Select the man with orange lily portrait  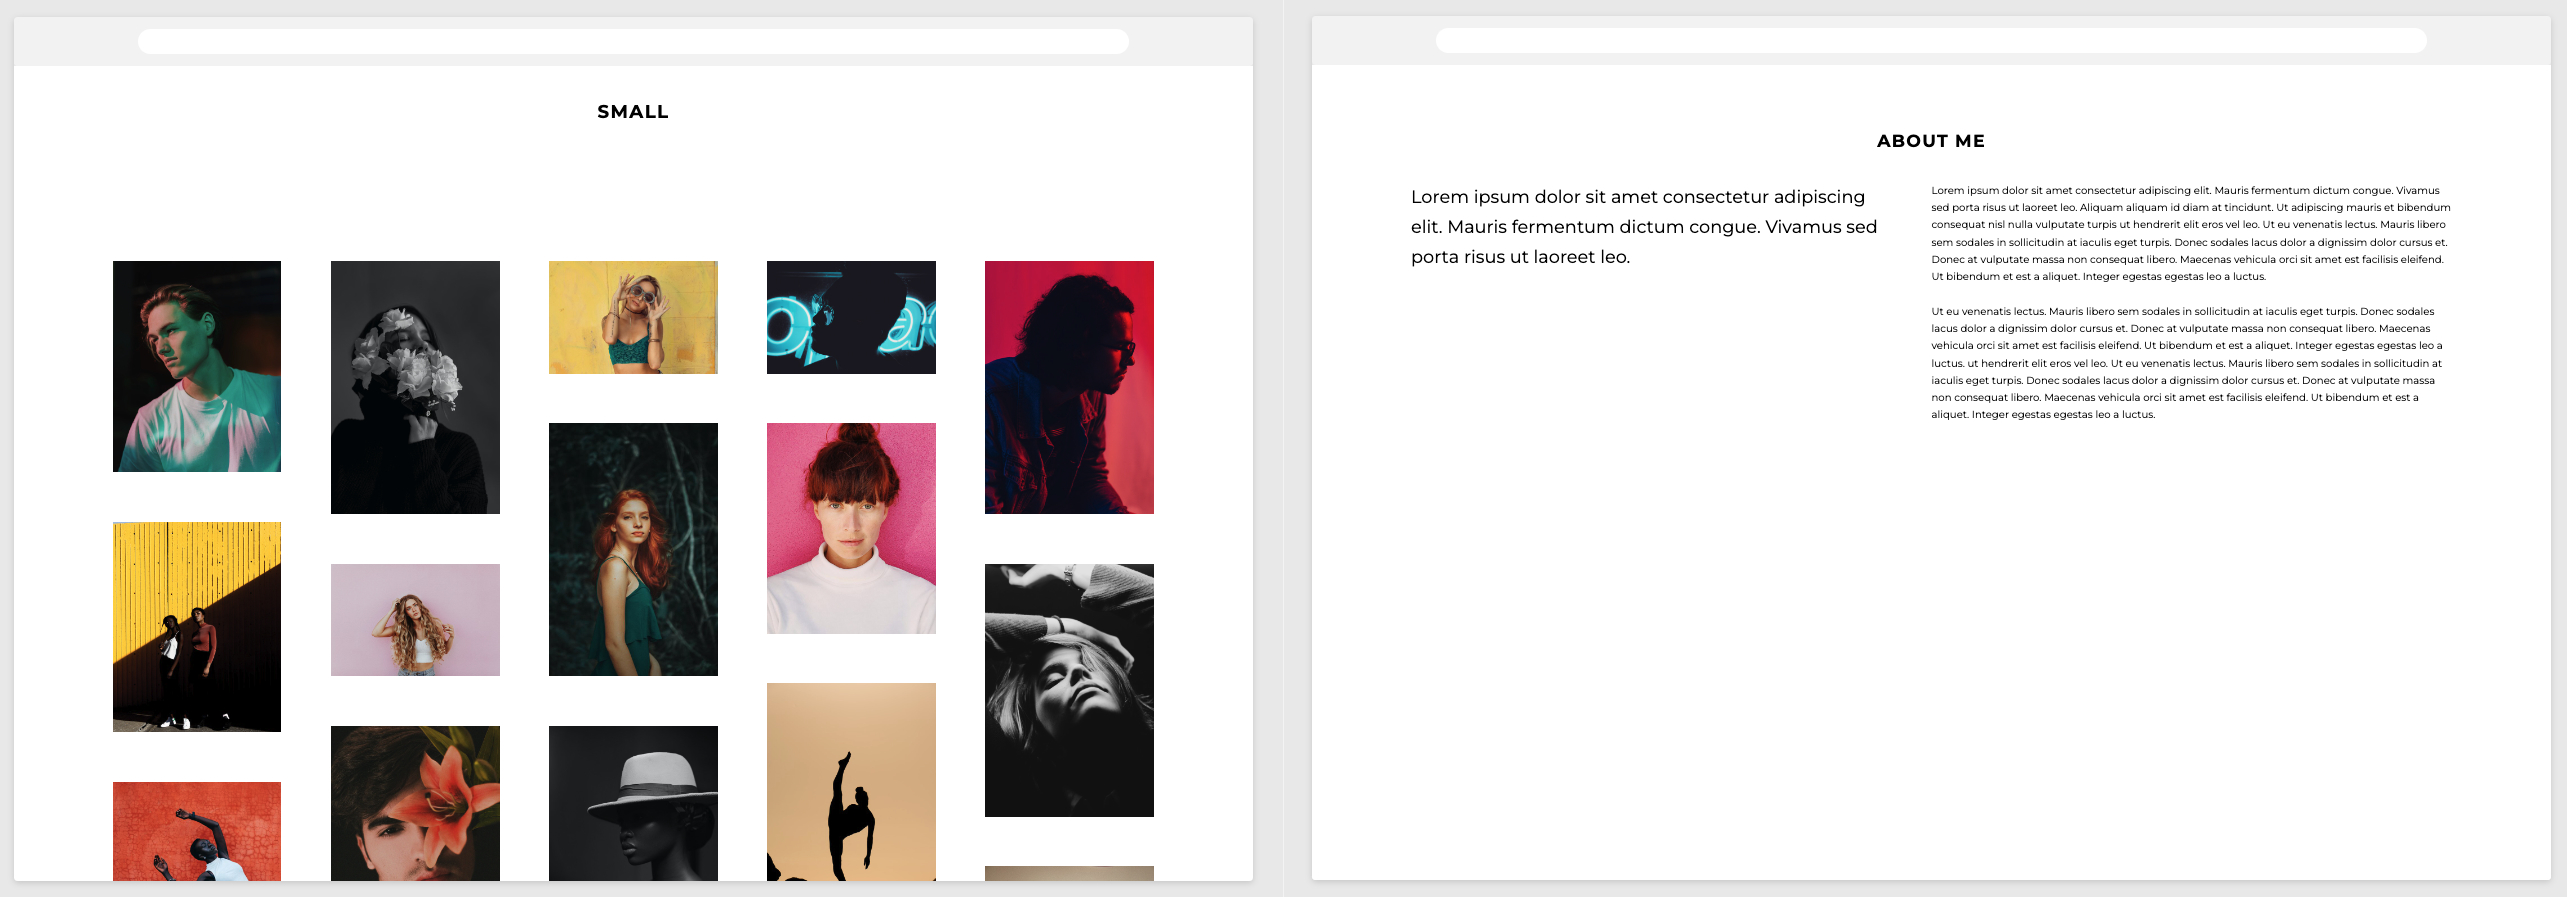point(415,803)
